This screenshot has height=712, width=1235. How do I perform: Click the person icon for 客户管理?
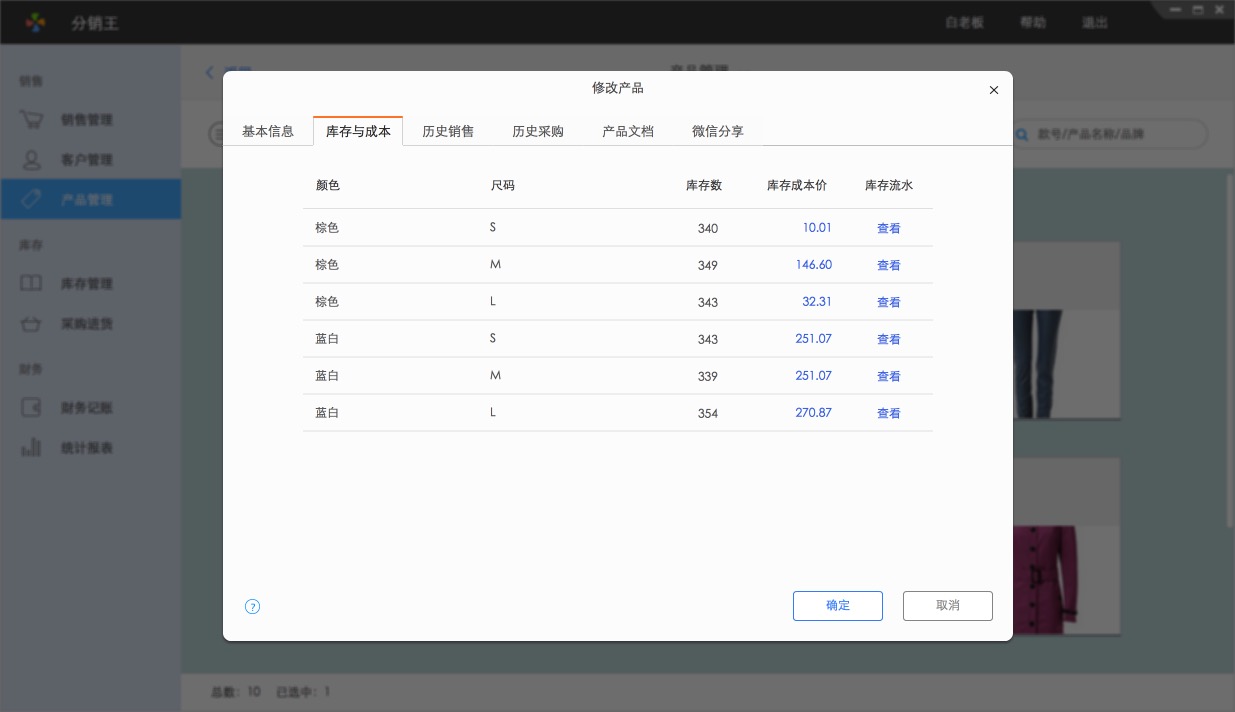31,160
